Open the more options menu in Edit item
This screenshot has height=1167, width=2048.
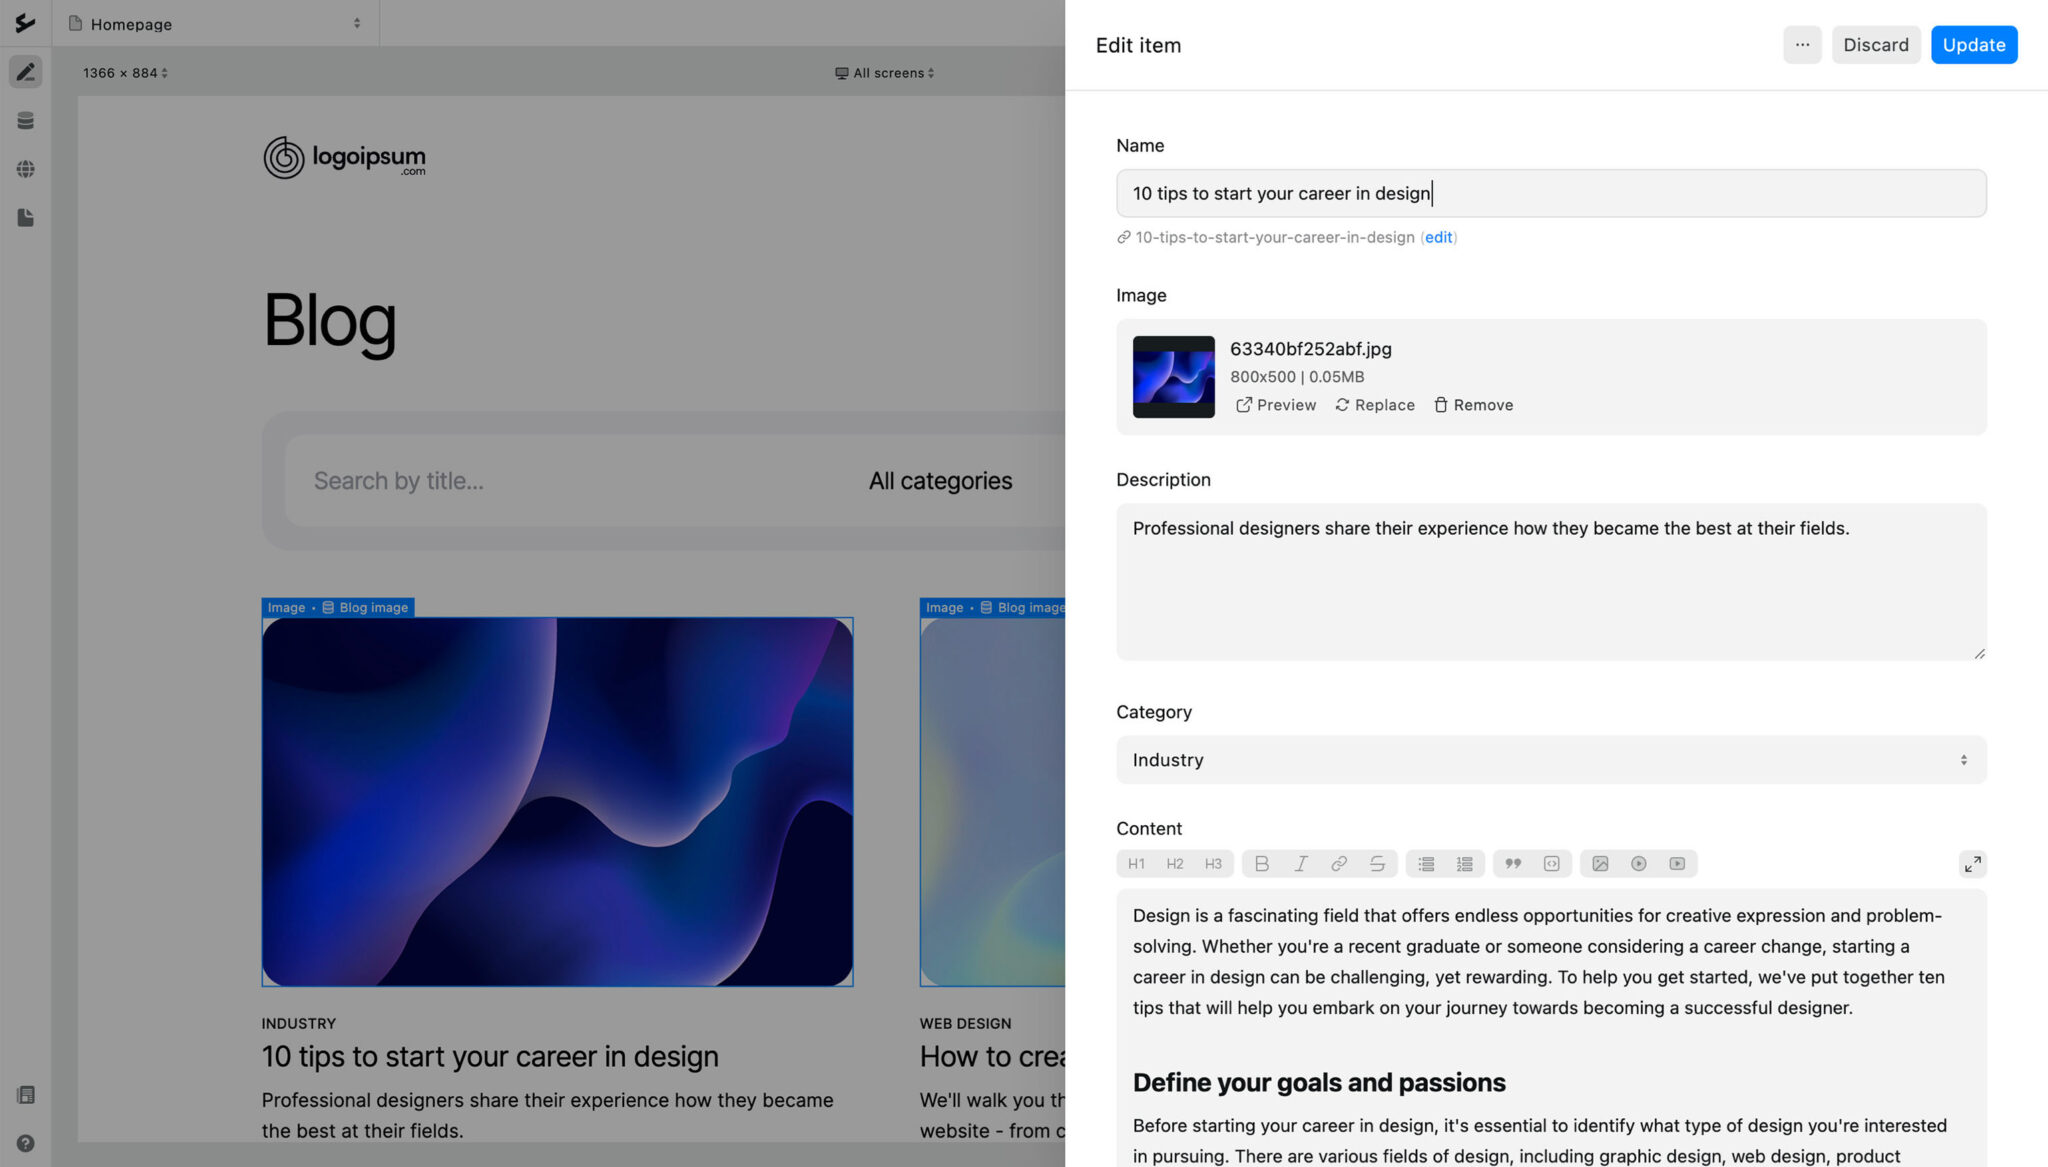(x=1802, y=44)
